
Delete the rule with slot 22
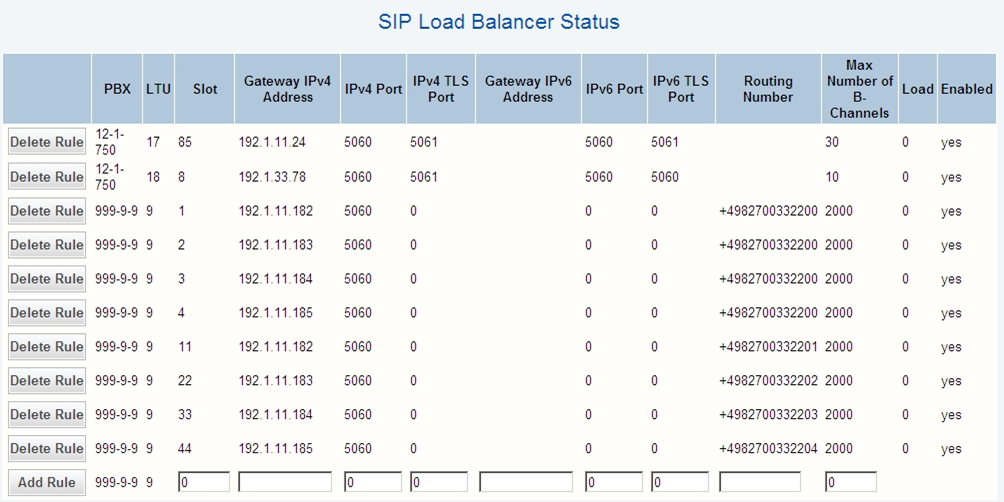[47, 381]
